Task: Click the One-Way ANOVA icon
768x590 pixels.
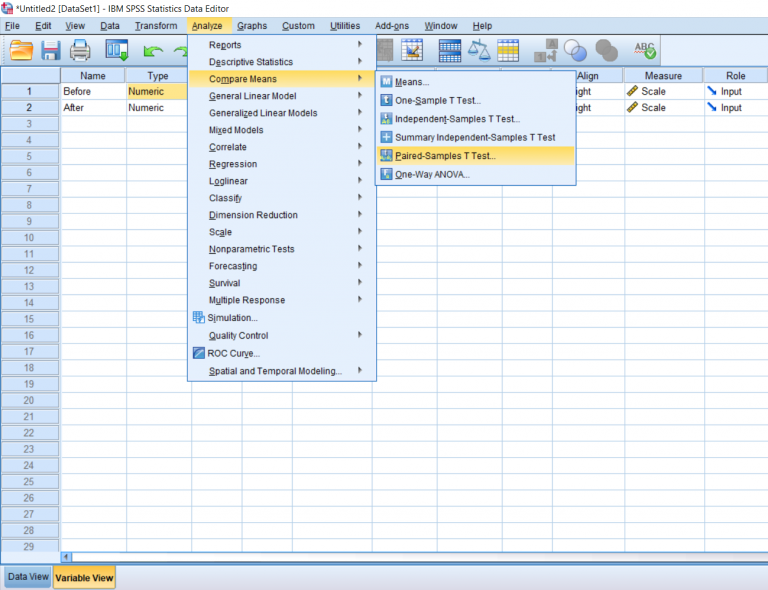Action: click(x=386, y=174)
